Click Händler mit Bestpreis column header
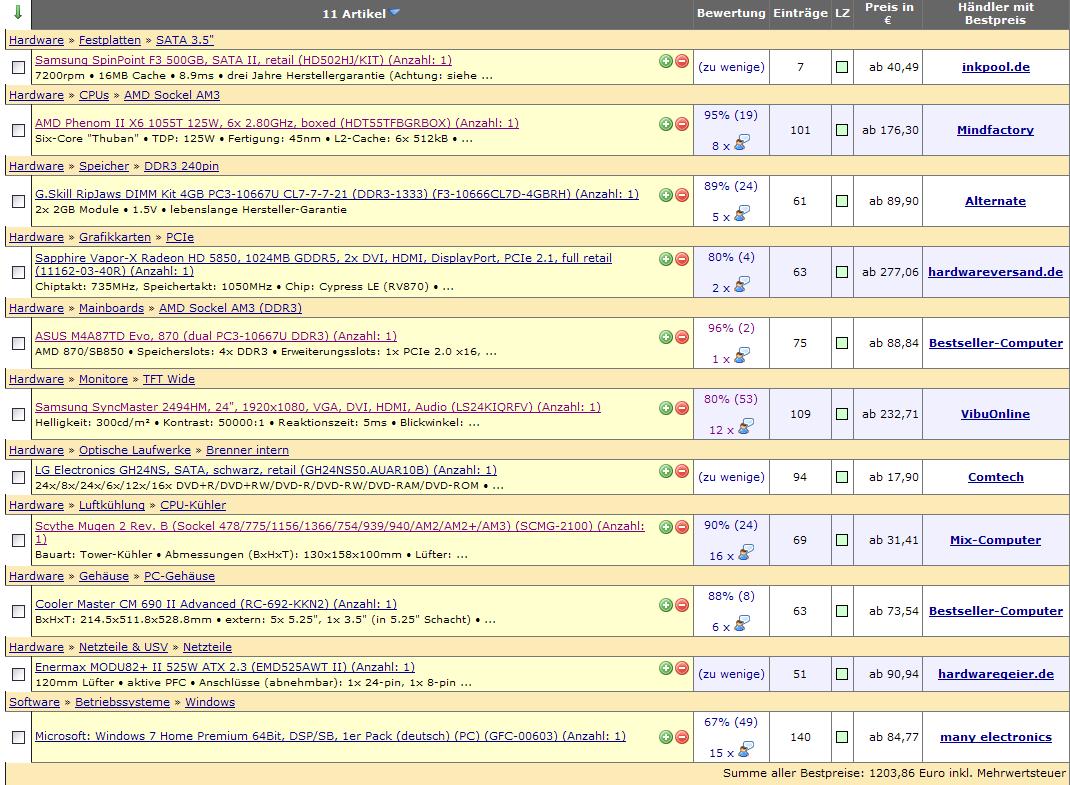Image resolution: width=1070 pixels, height=785 pixels. [x=996, y=13]
